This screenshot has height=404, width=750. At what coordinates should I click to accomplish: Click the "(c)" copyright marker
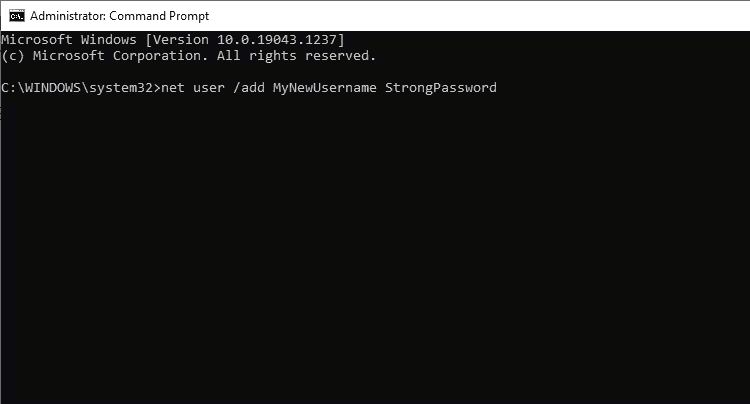click(x=12, y=55)
